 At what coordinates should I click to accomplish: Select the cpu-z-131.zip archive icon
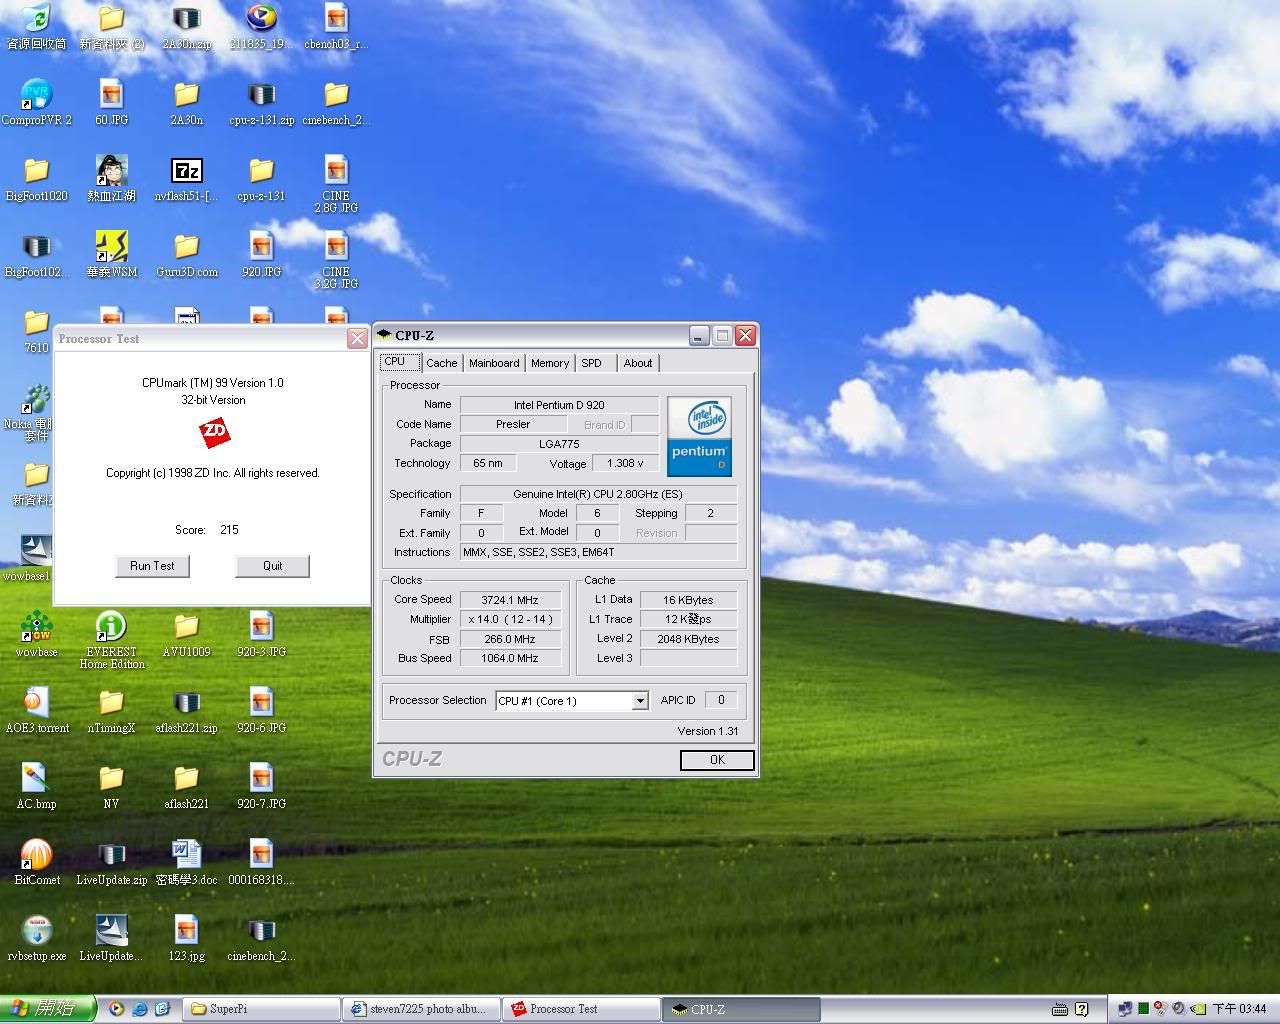(261, 102)
